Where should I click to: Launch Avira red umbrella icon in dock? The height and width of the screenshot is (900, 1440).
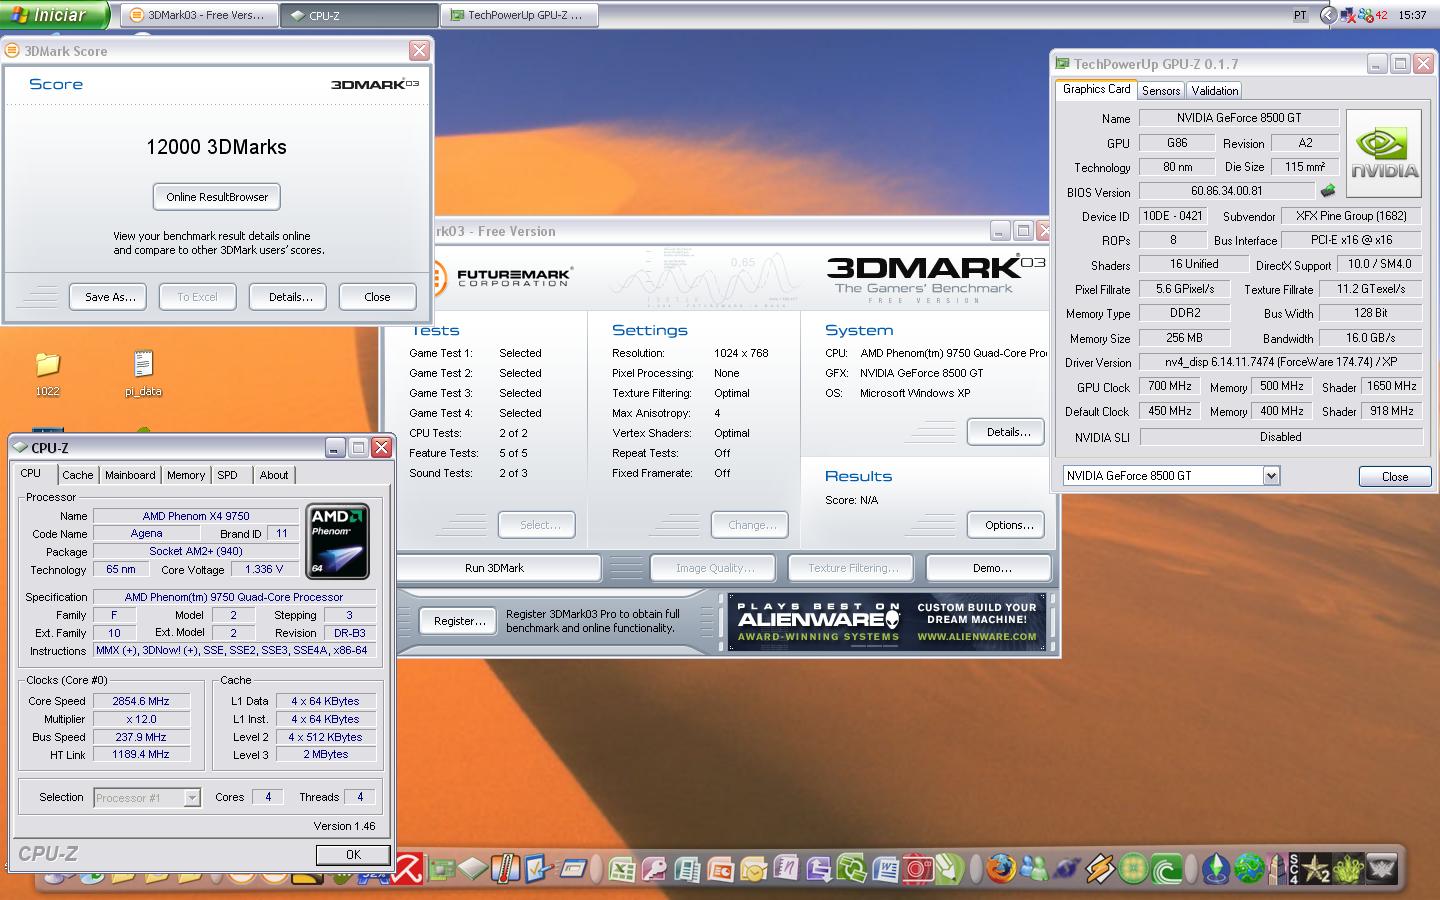407,869
